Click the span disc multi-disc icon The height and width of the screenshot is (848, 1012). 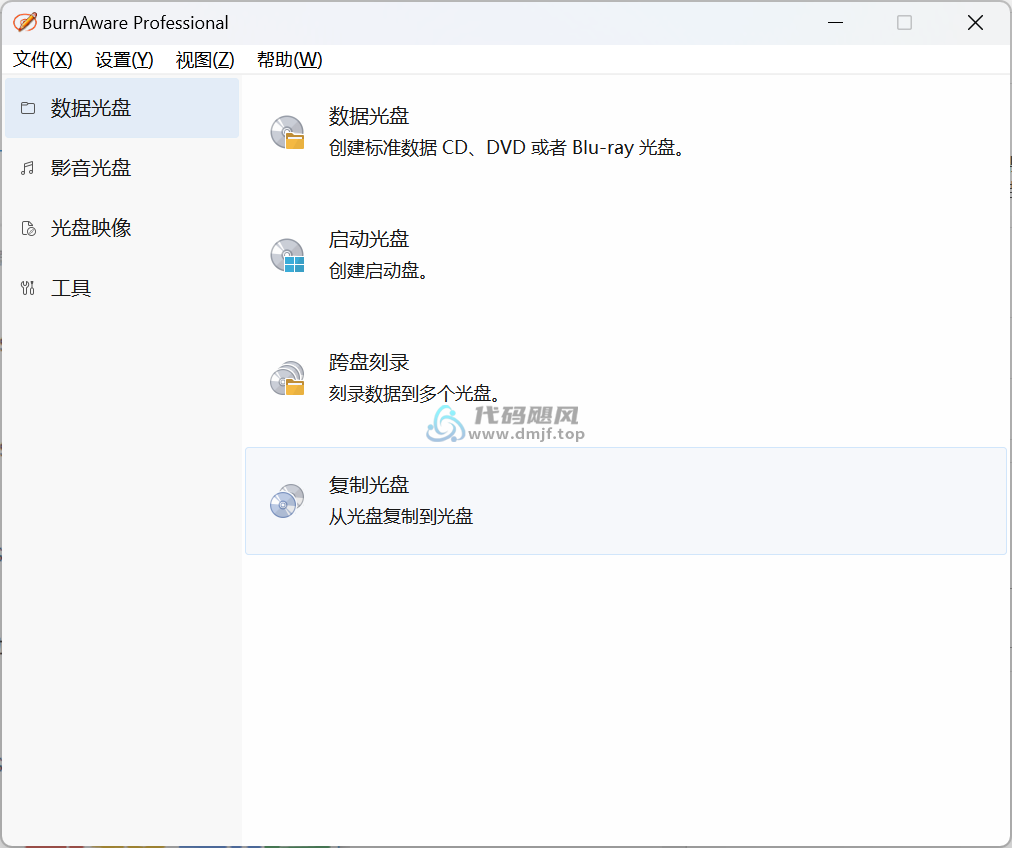pyautogui.click(x=287, y=378)
